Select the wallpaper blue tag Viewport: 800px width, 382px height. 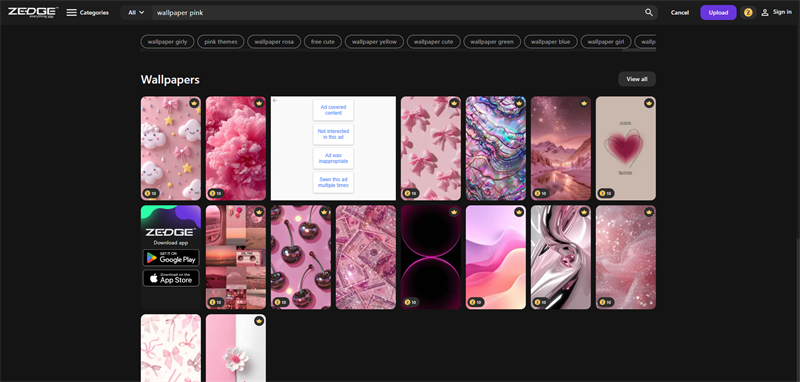(x=551, y=42)
